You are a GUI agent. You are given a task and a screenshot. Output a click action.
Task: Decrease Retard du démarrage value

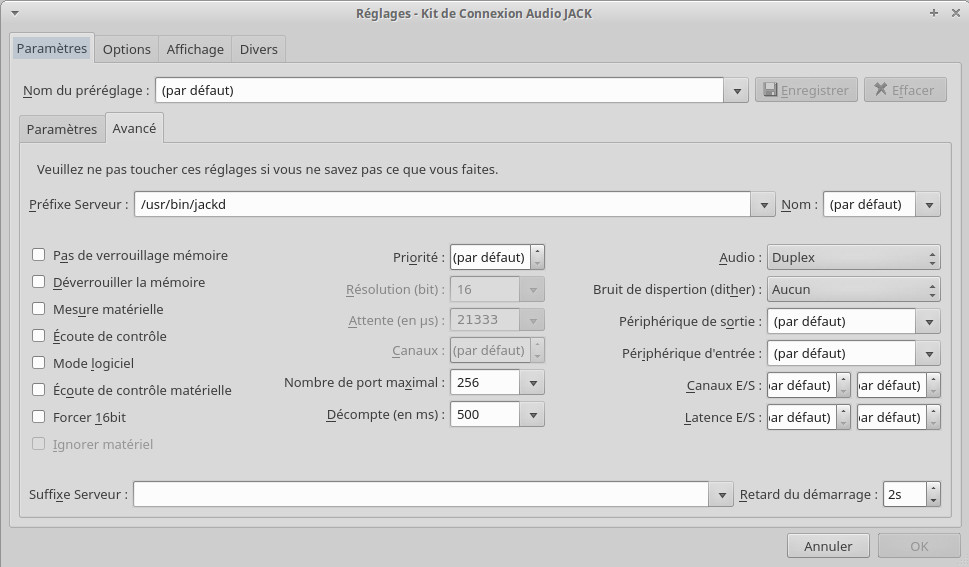(x=933, y=501)
